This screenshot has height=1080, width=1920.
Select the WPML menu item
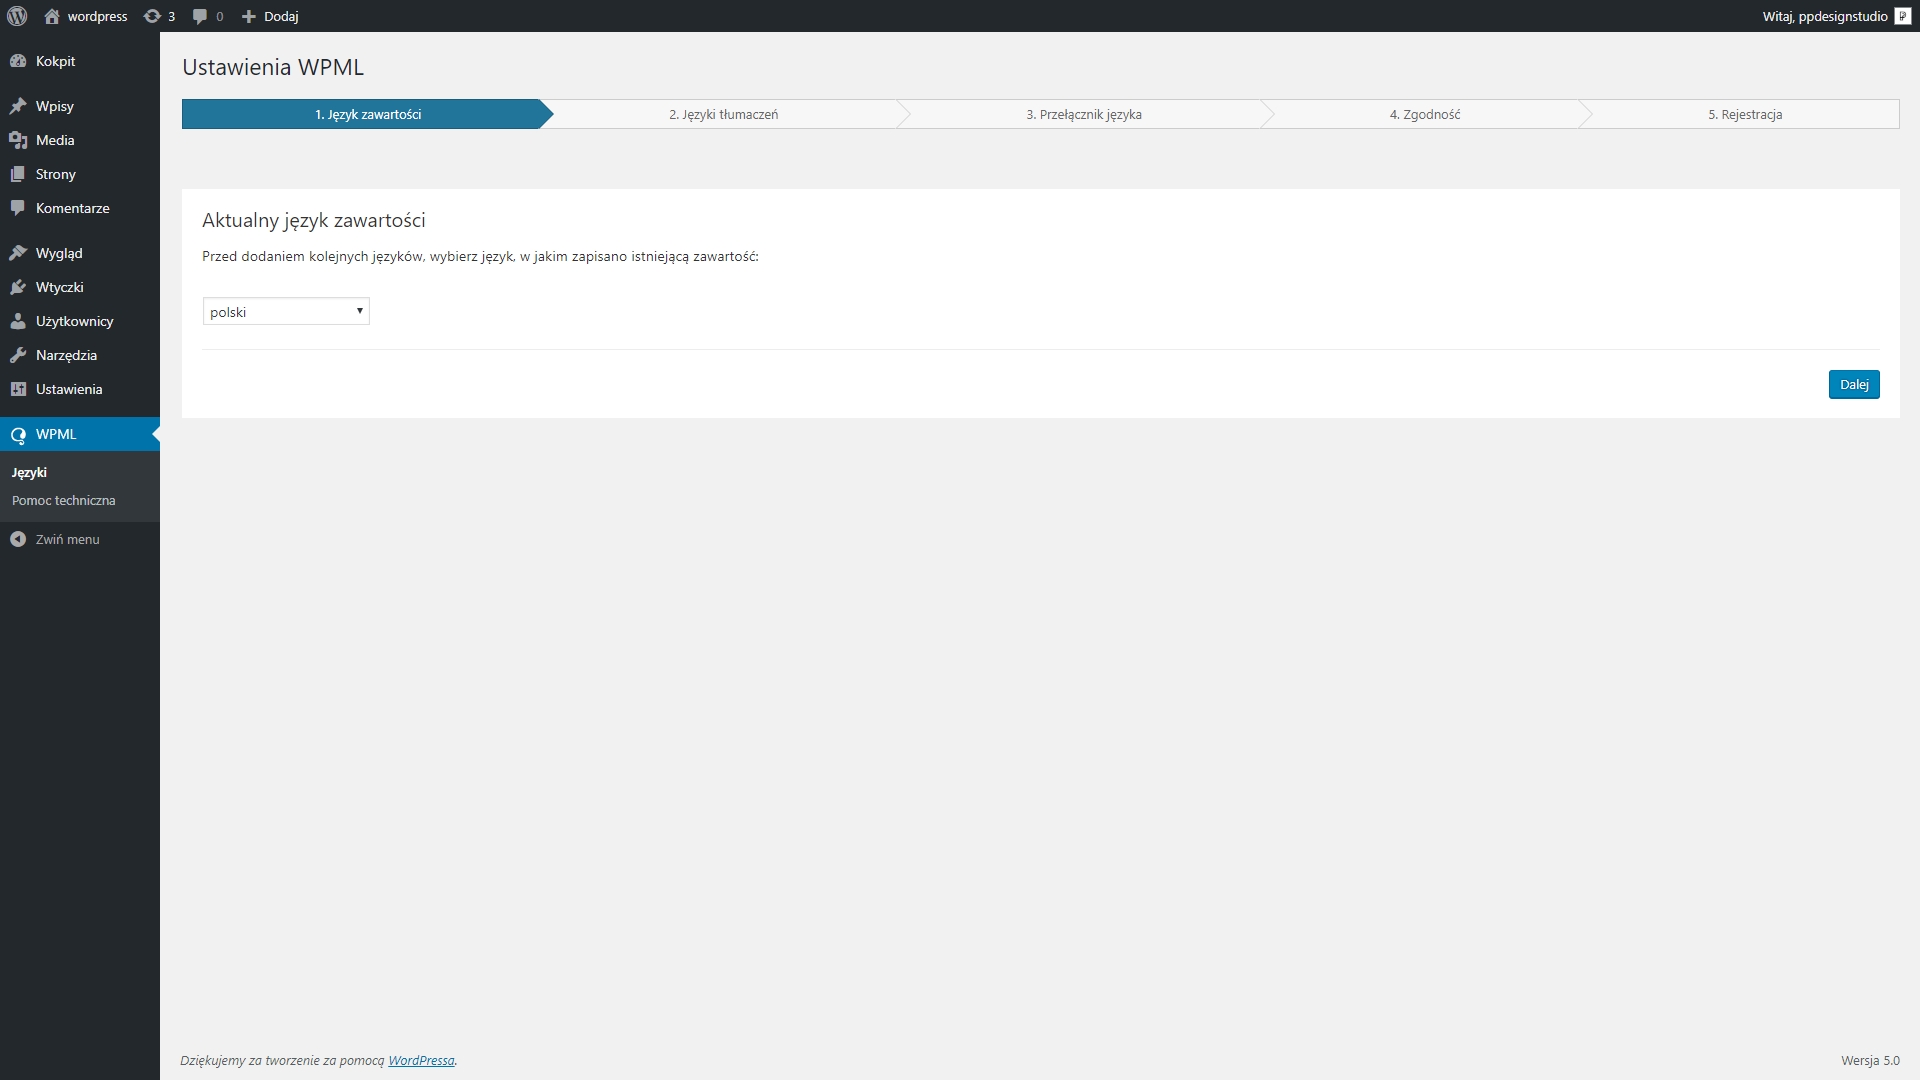point(80,434)
